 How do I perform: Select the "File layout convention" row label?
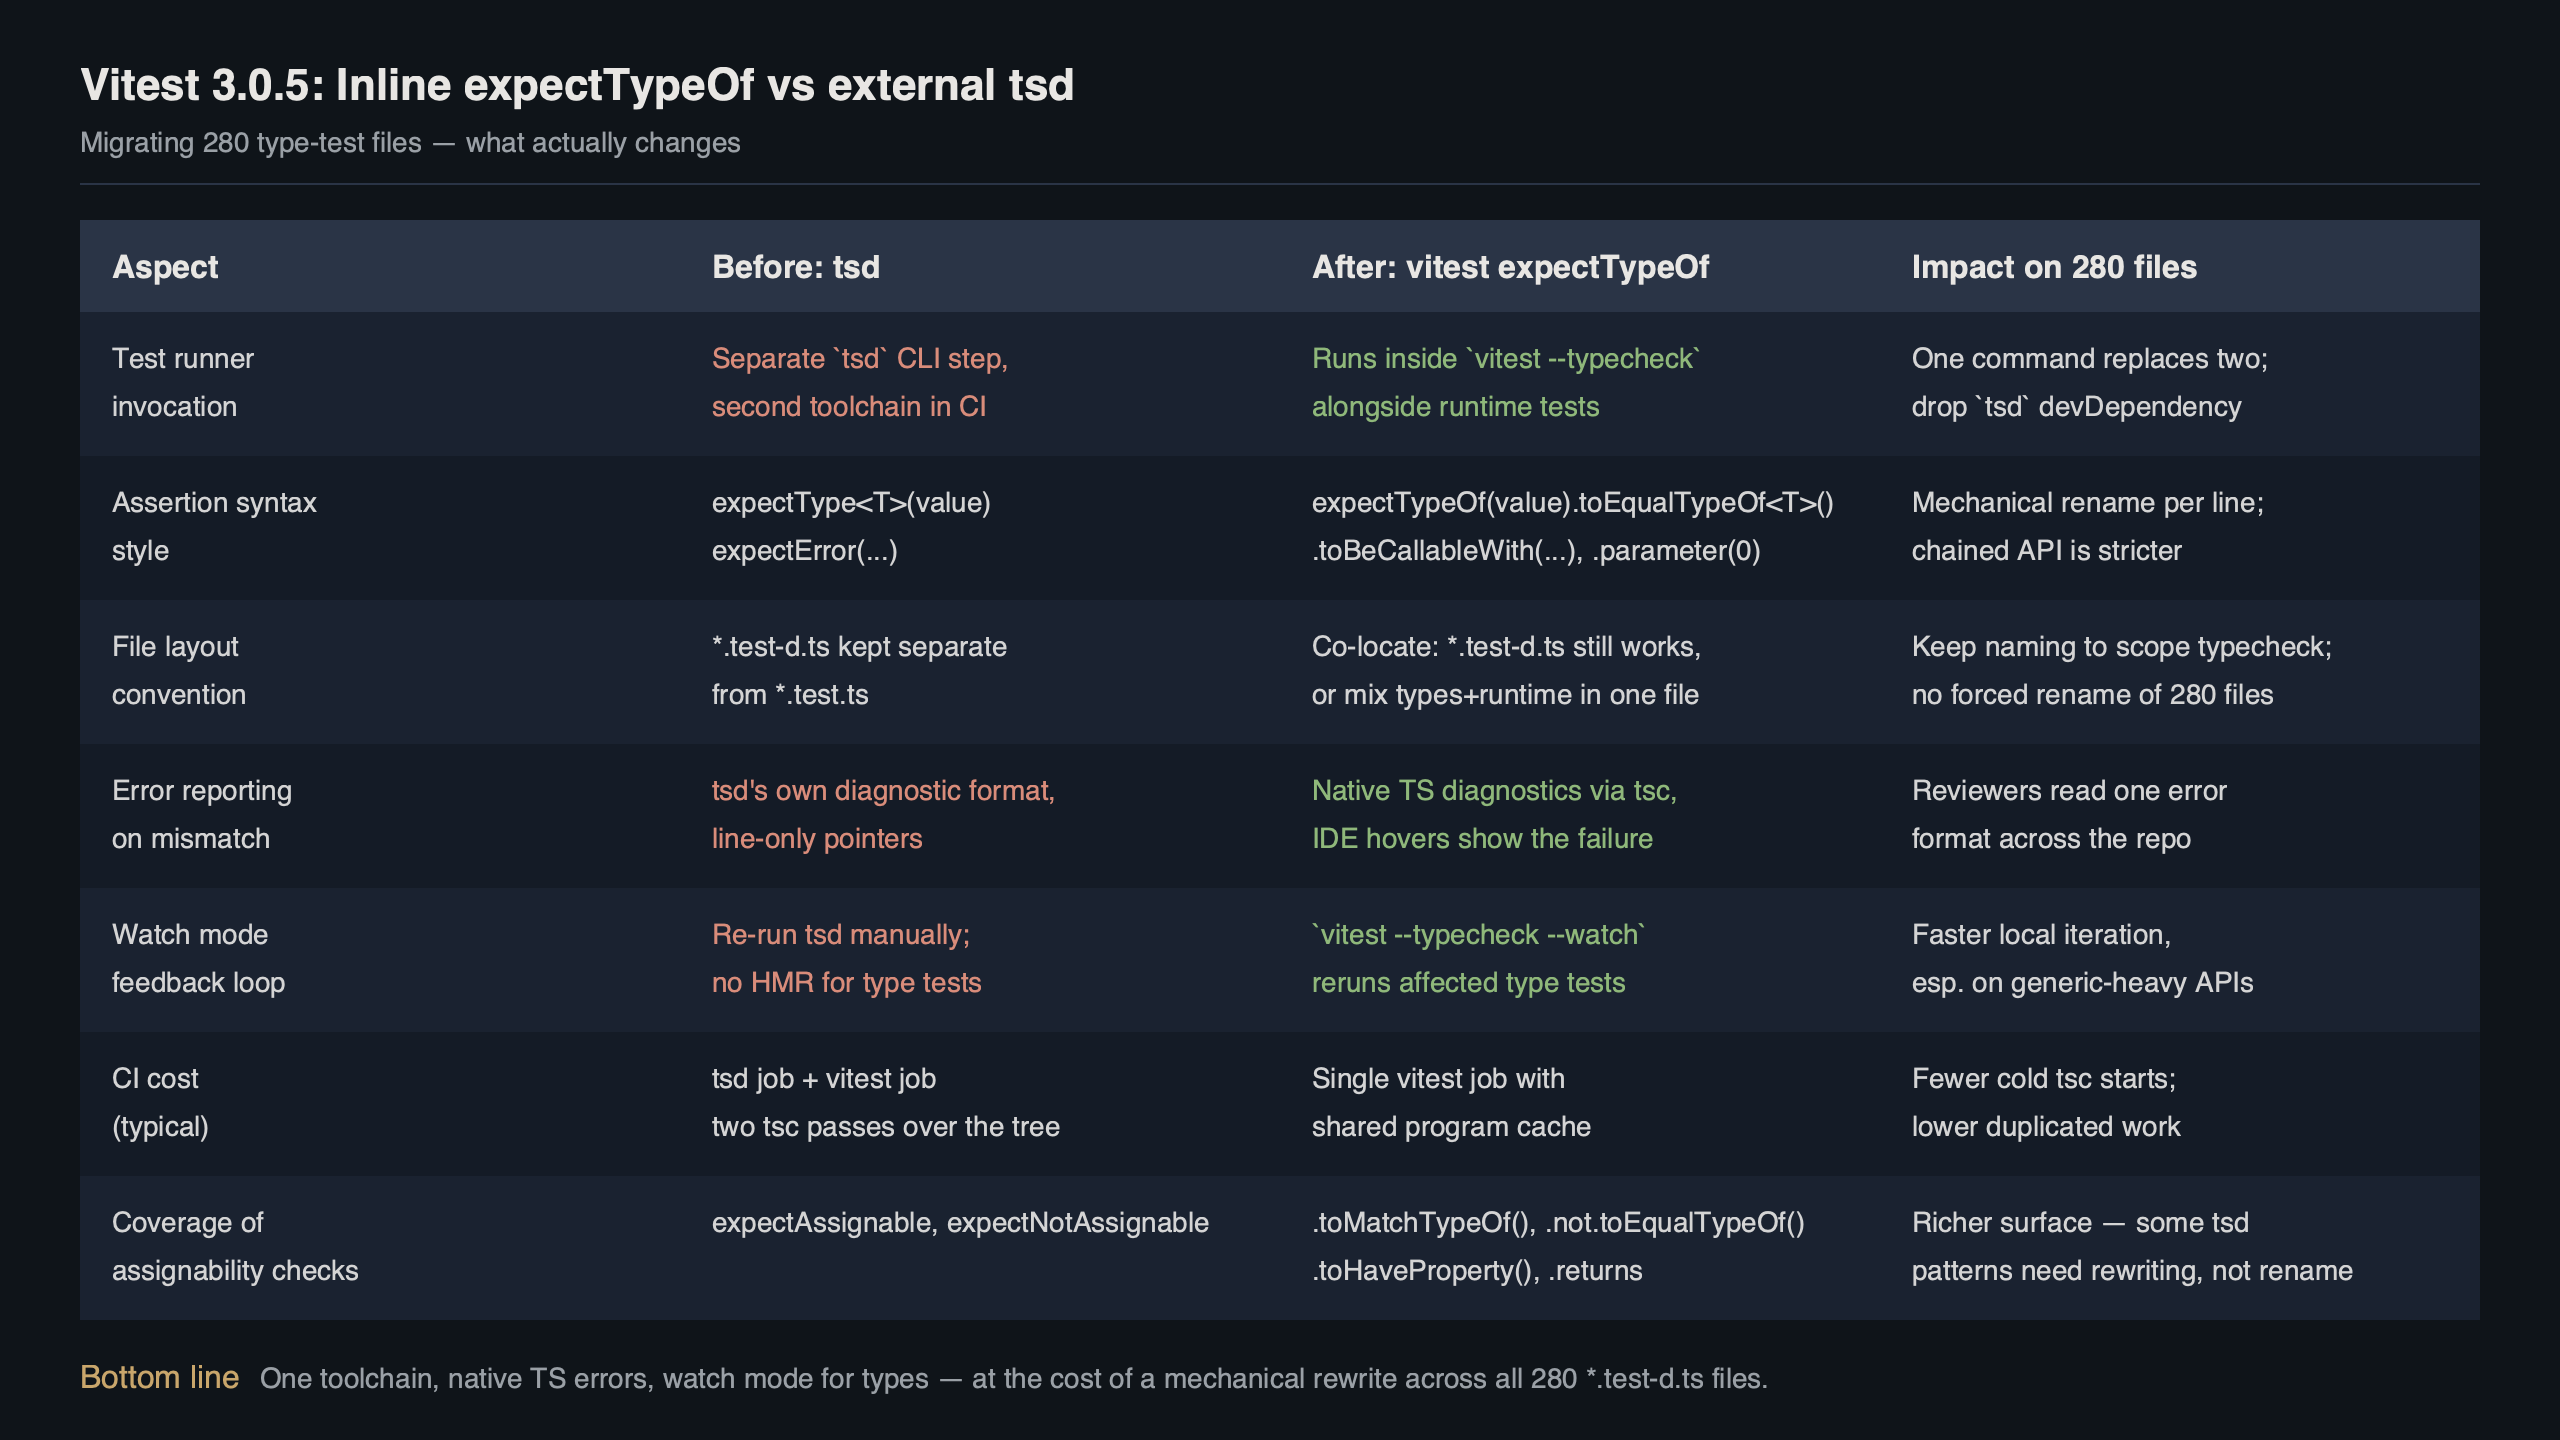[180, 670]
